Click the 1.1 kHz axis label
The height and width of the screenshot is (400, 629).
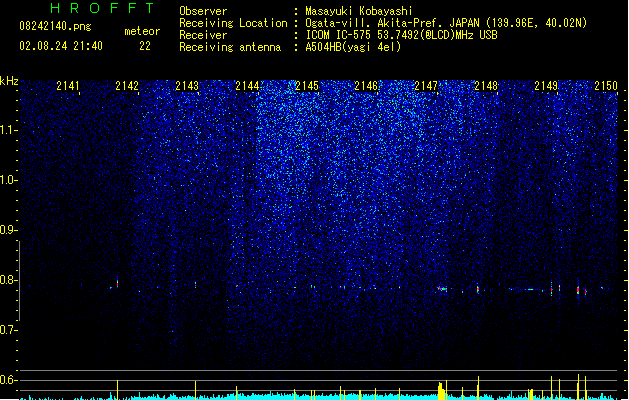[8, 130]
